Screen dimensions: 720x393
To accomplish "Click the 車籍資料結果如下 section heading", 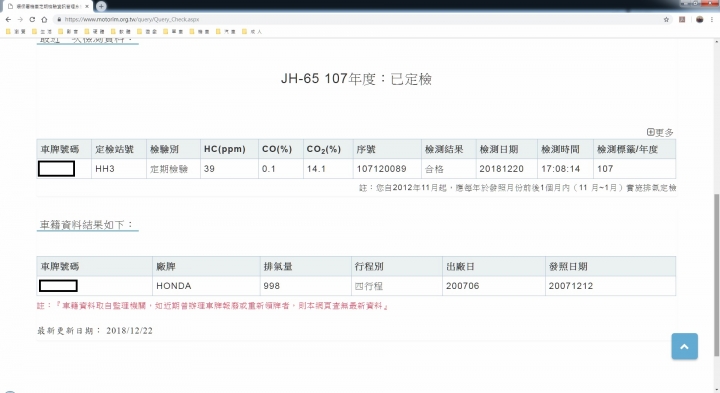I will pyautogui.click(x=86, y=225).
